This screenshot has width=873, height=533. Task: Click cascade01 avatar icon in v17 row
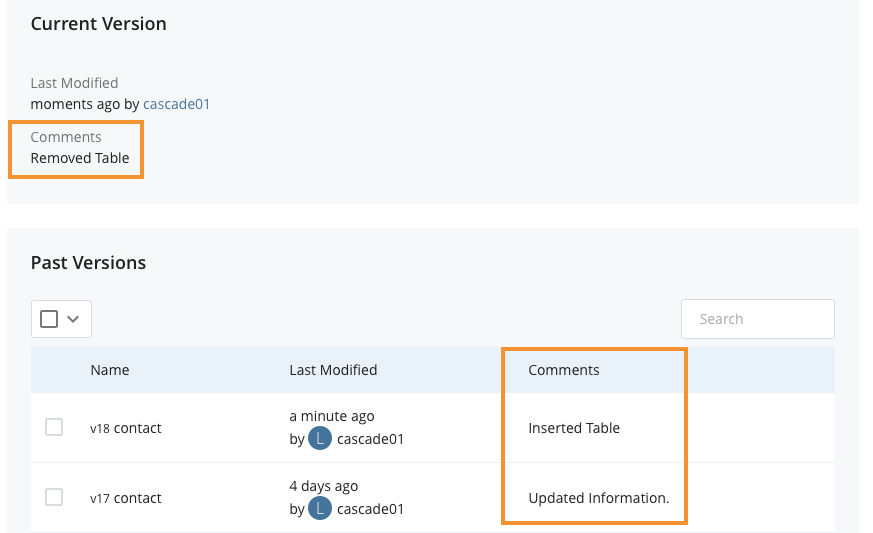[x=320, y=508]
